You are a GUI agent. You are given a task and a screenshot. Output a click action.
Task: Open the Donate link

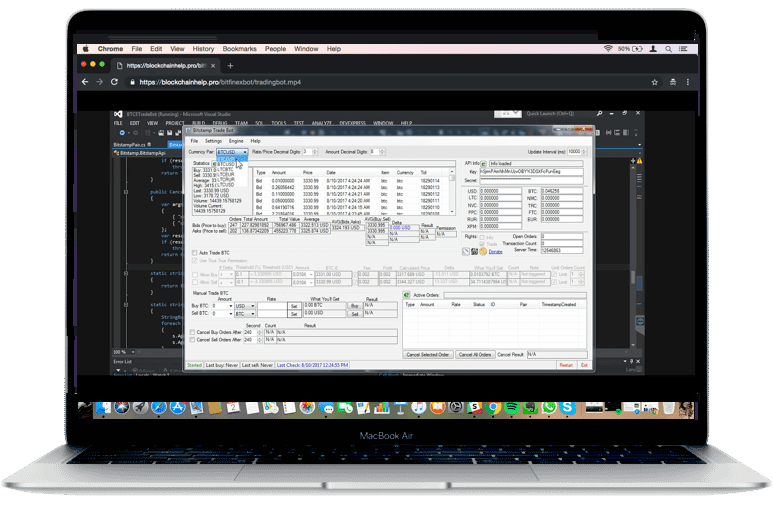point(495,252)
